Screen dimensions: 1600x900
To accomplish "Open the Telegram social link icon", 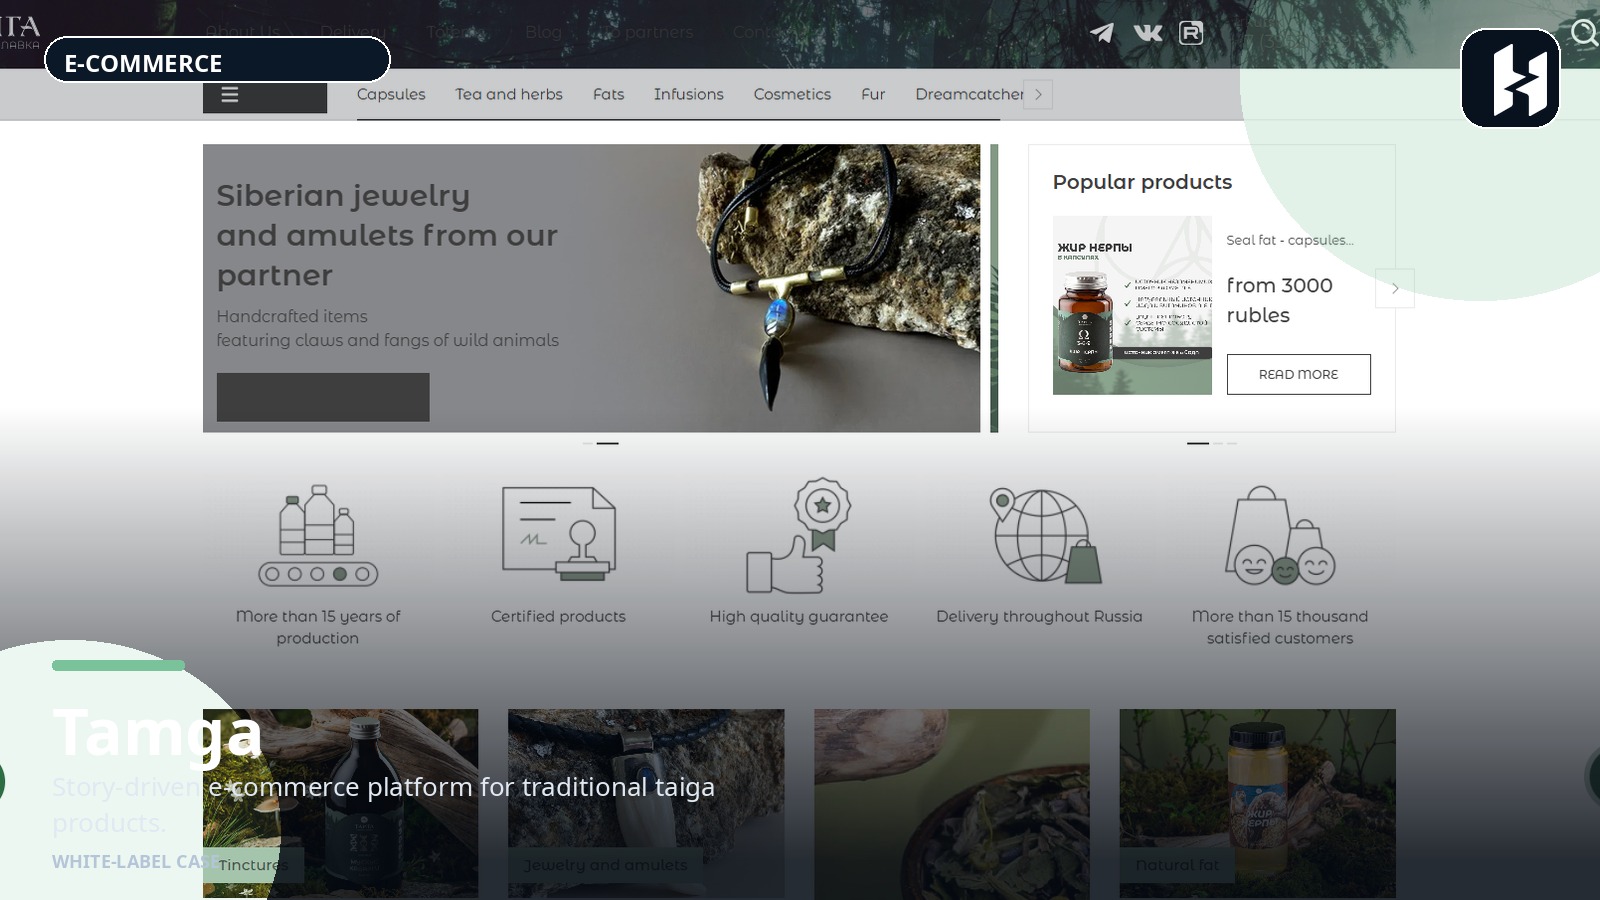I will click(1101, 33).
